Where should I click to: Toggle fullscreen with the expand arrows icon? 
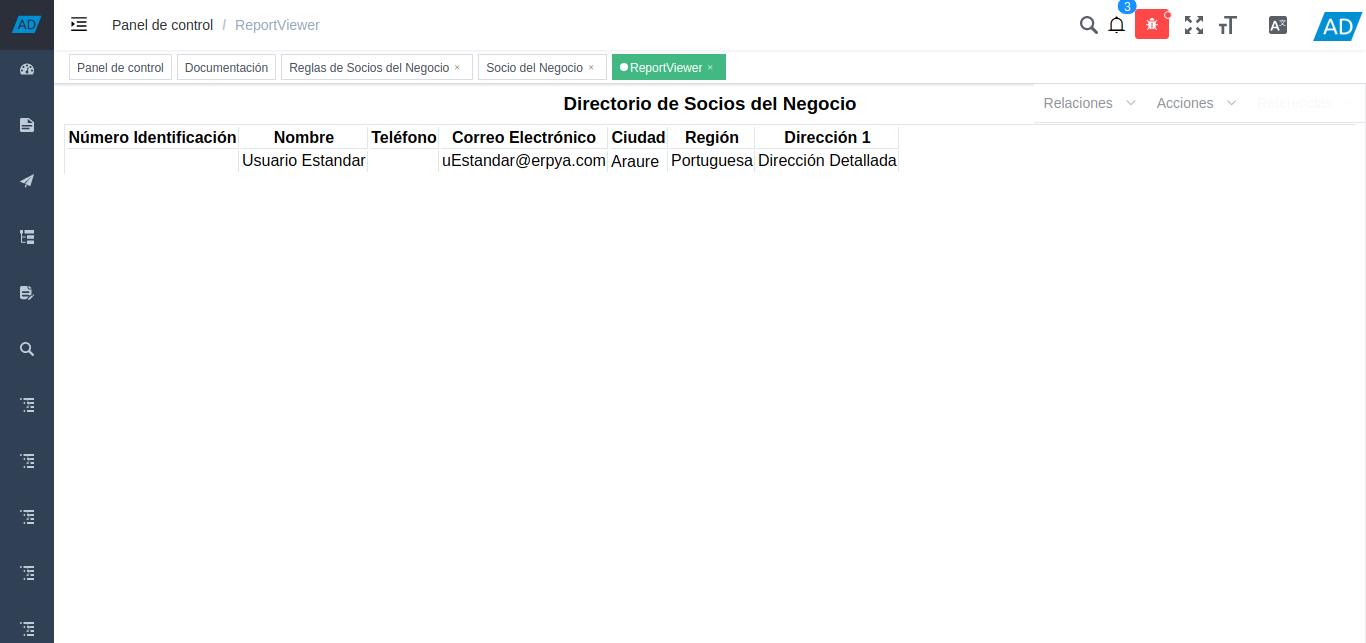point(1194,25)
